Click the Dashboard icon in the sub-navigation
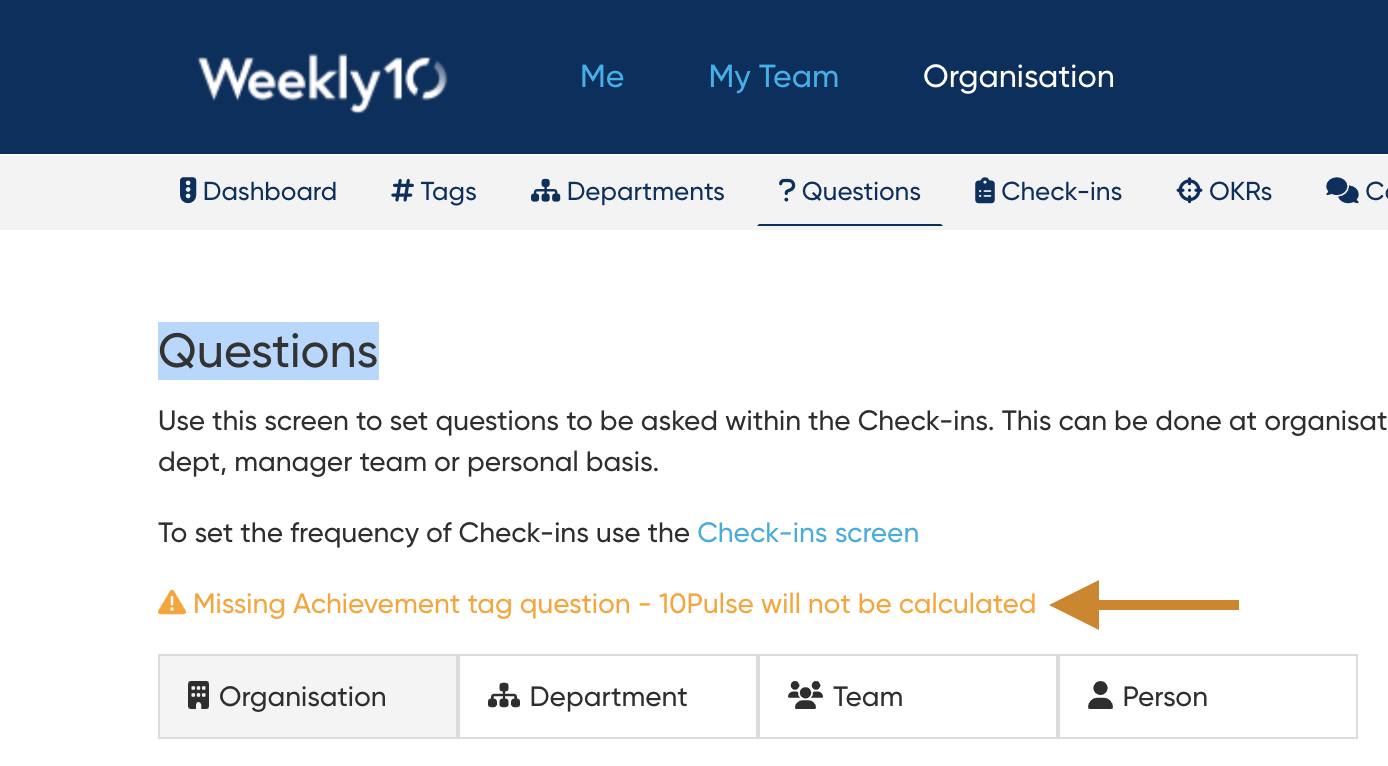The height and width of the screenshot is (766, 1388). click(x=188, y=191)
